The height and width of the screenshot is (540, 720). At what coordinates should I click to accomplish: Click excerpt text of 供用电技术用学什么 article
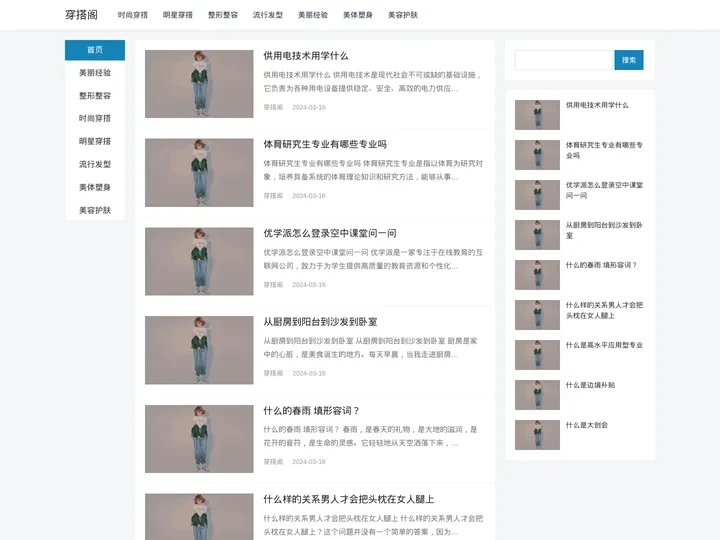(373, 82)
